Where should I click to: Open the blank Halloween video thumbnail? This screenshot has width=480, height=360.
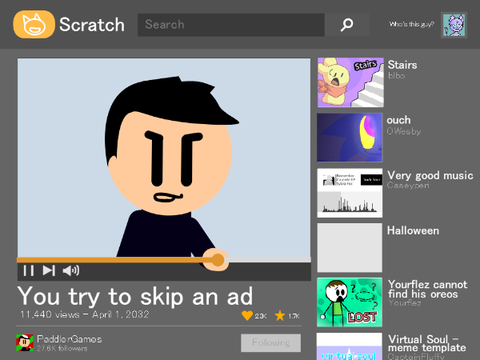[x=350, y=248]
